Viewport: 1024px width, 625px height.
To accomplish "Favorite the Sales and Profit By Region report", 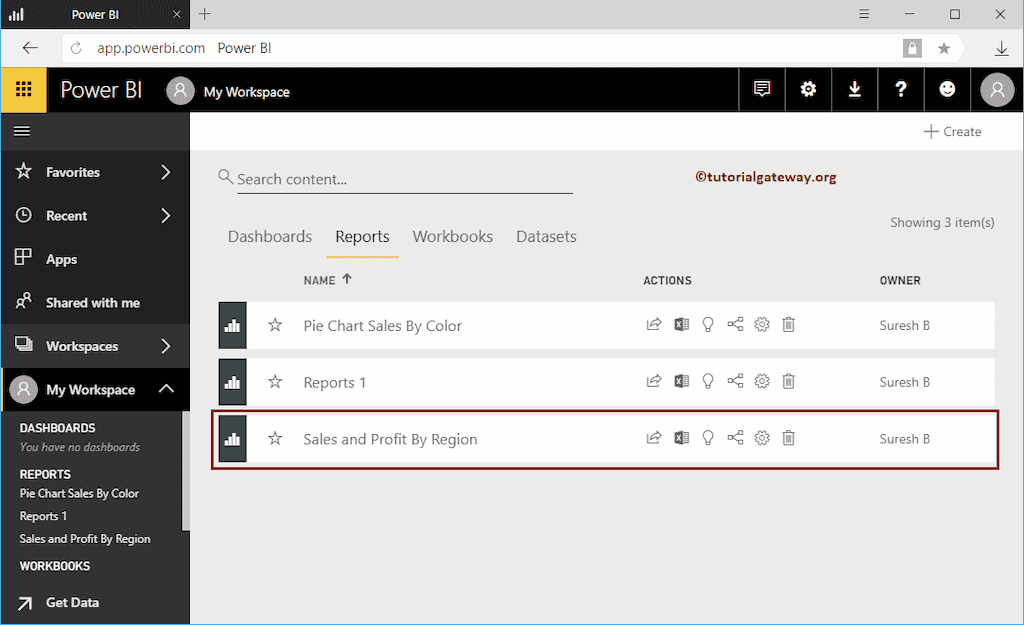I will [275, 438].
